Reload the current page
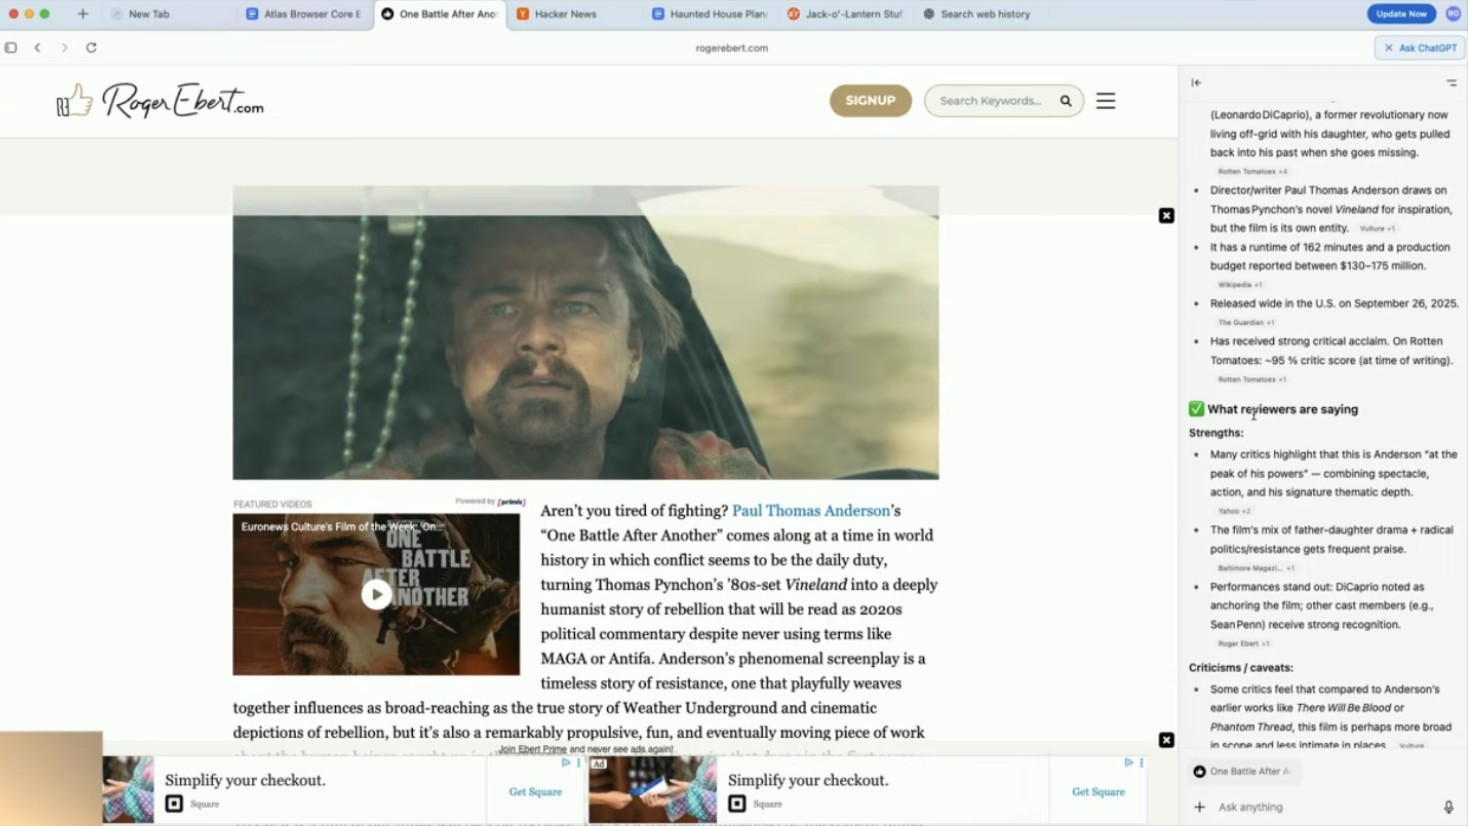Screen dimensions: 1468x826 91,47
